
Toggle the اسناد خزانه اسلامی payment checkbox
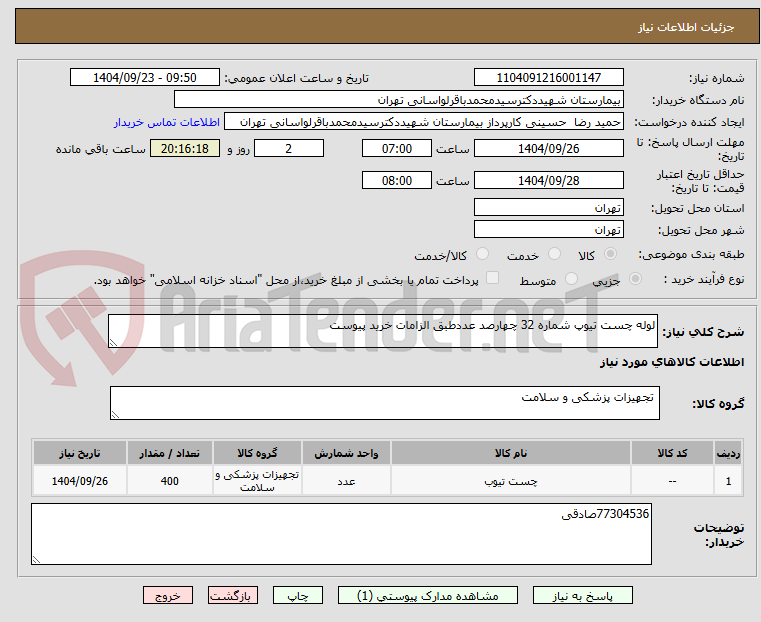click(492, 278)
